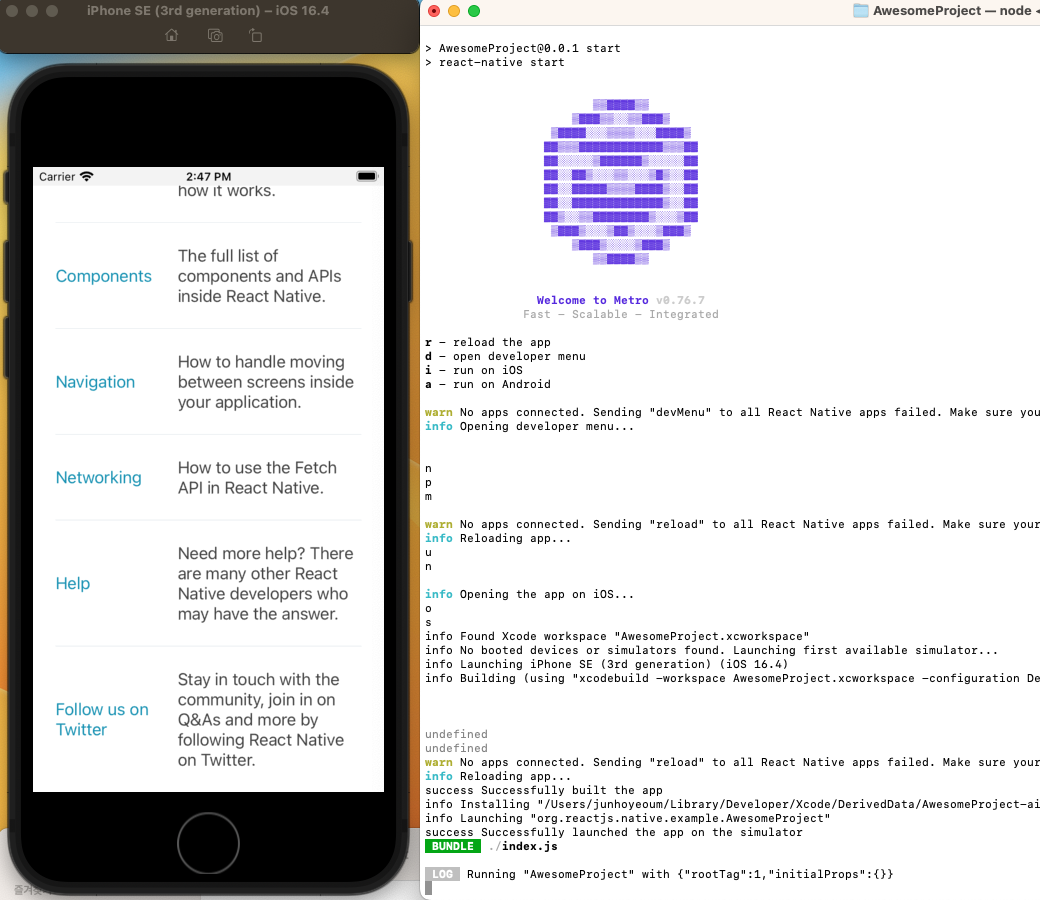
Task: Click 'react-native start' command line
Action: (x=495, y=62)
